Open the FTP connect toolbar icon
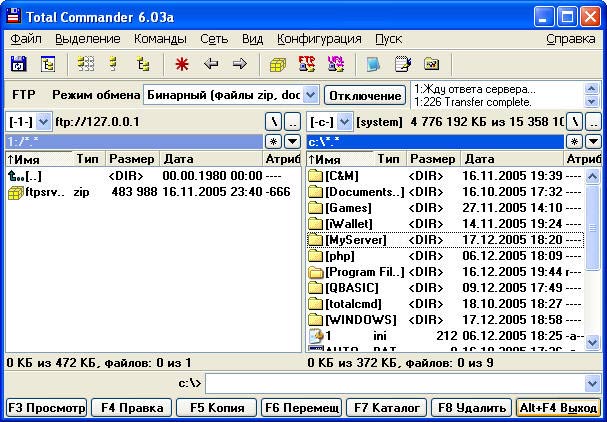 pyautogui.click(x=307, y=64)
